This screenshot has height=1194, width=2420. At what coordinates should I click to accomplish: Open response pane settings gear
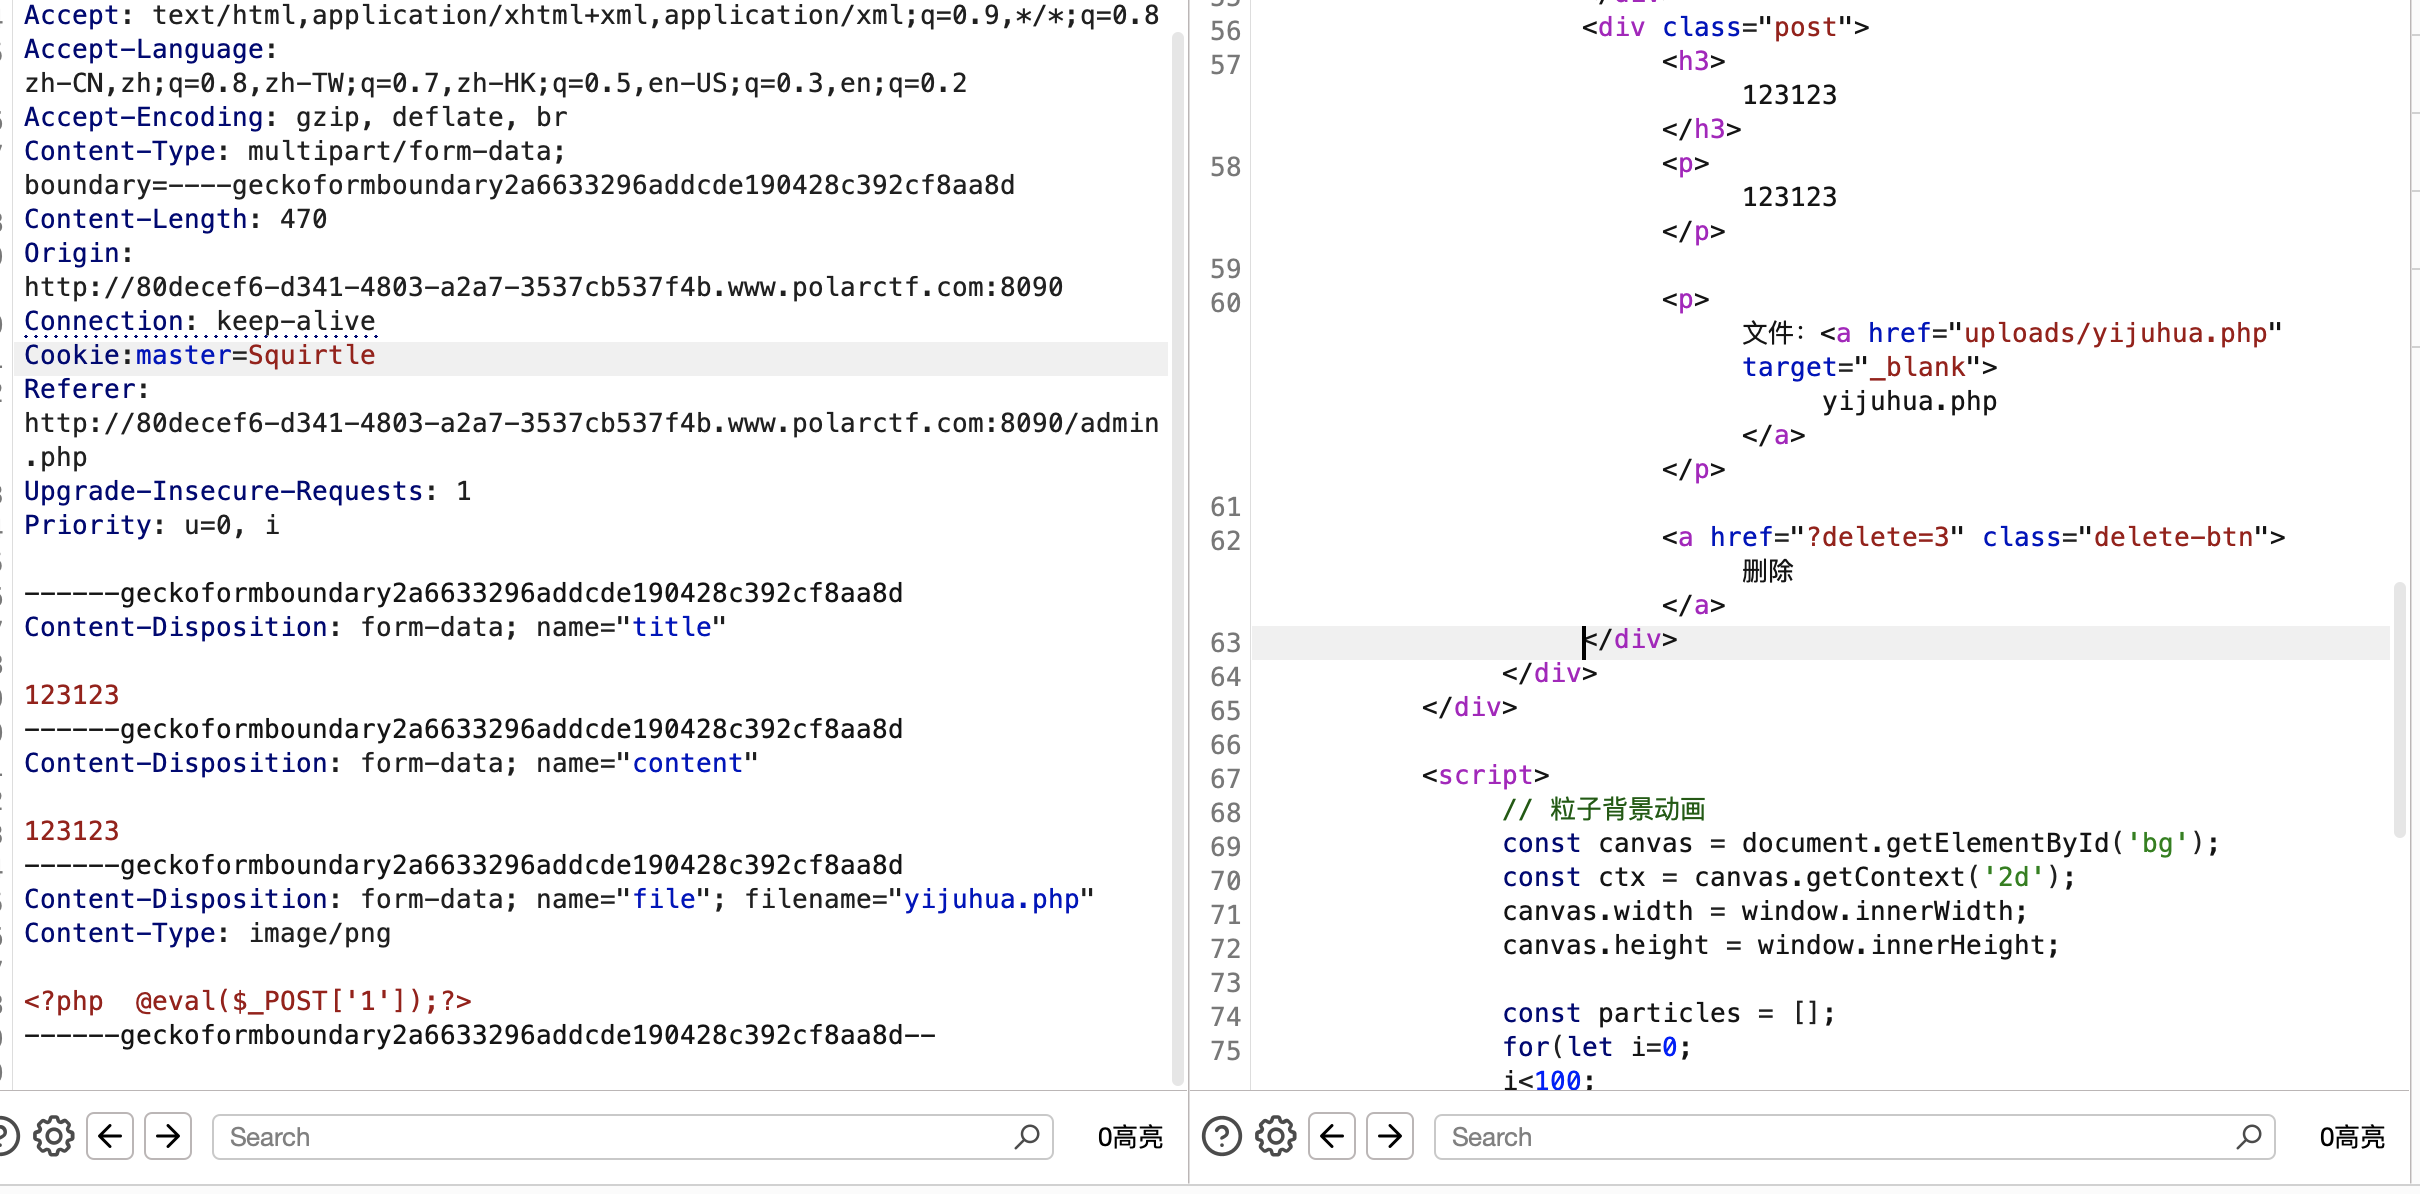(1275, 1137)
